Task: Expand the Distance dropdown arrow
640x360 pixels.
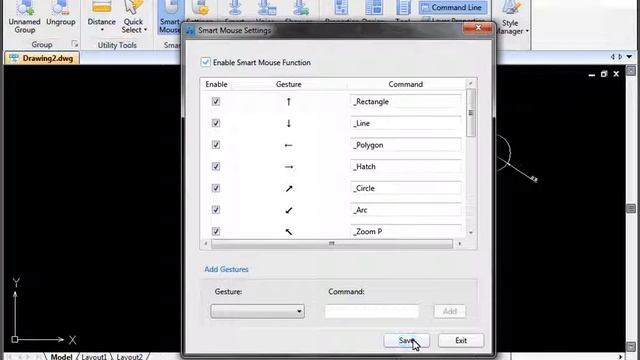Action: [102, 30]
